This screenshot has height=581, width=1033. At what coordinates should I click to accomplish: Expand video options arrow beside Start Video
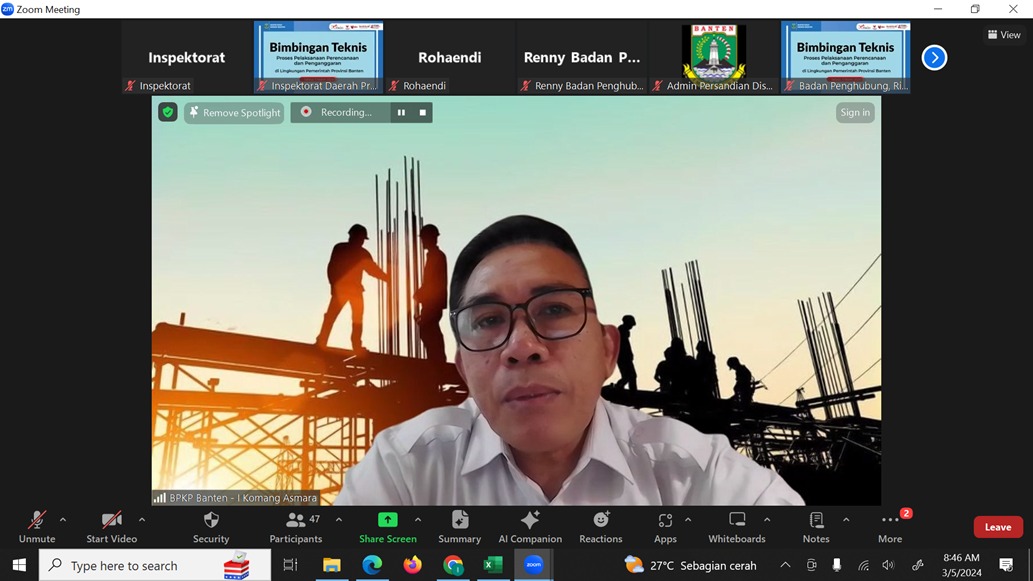pos(142,520)
